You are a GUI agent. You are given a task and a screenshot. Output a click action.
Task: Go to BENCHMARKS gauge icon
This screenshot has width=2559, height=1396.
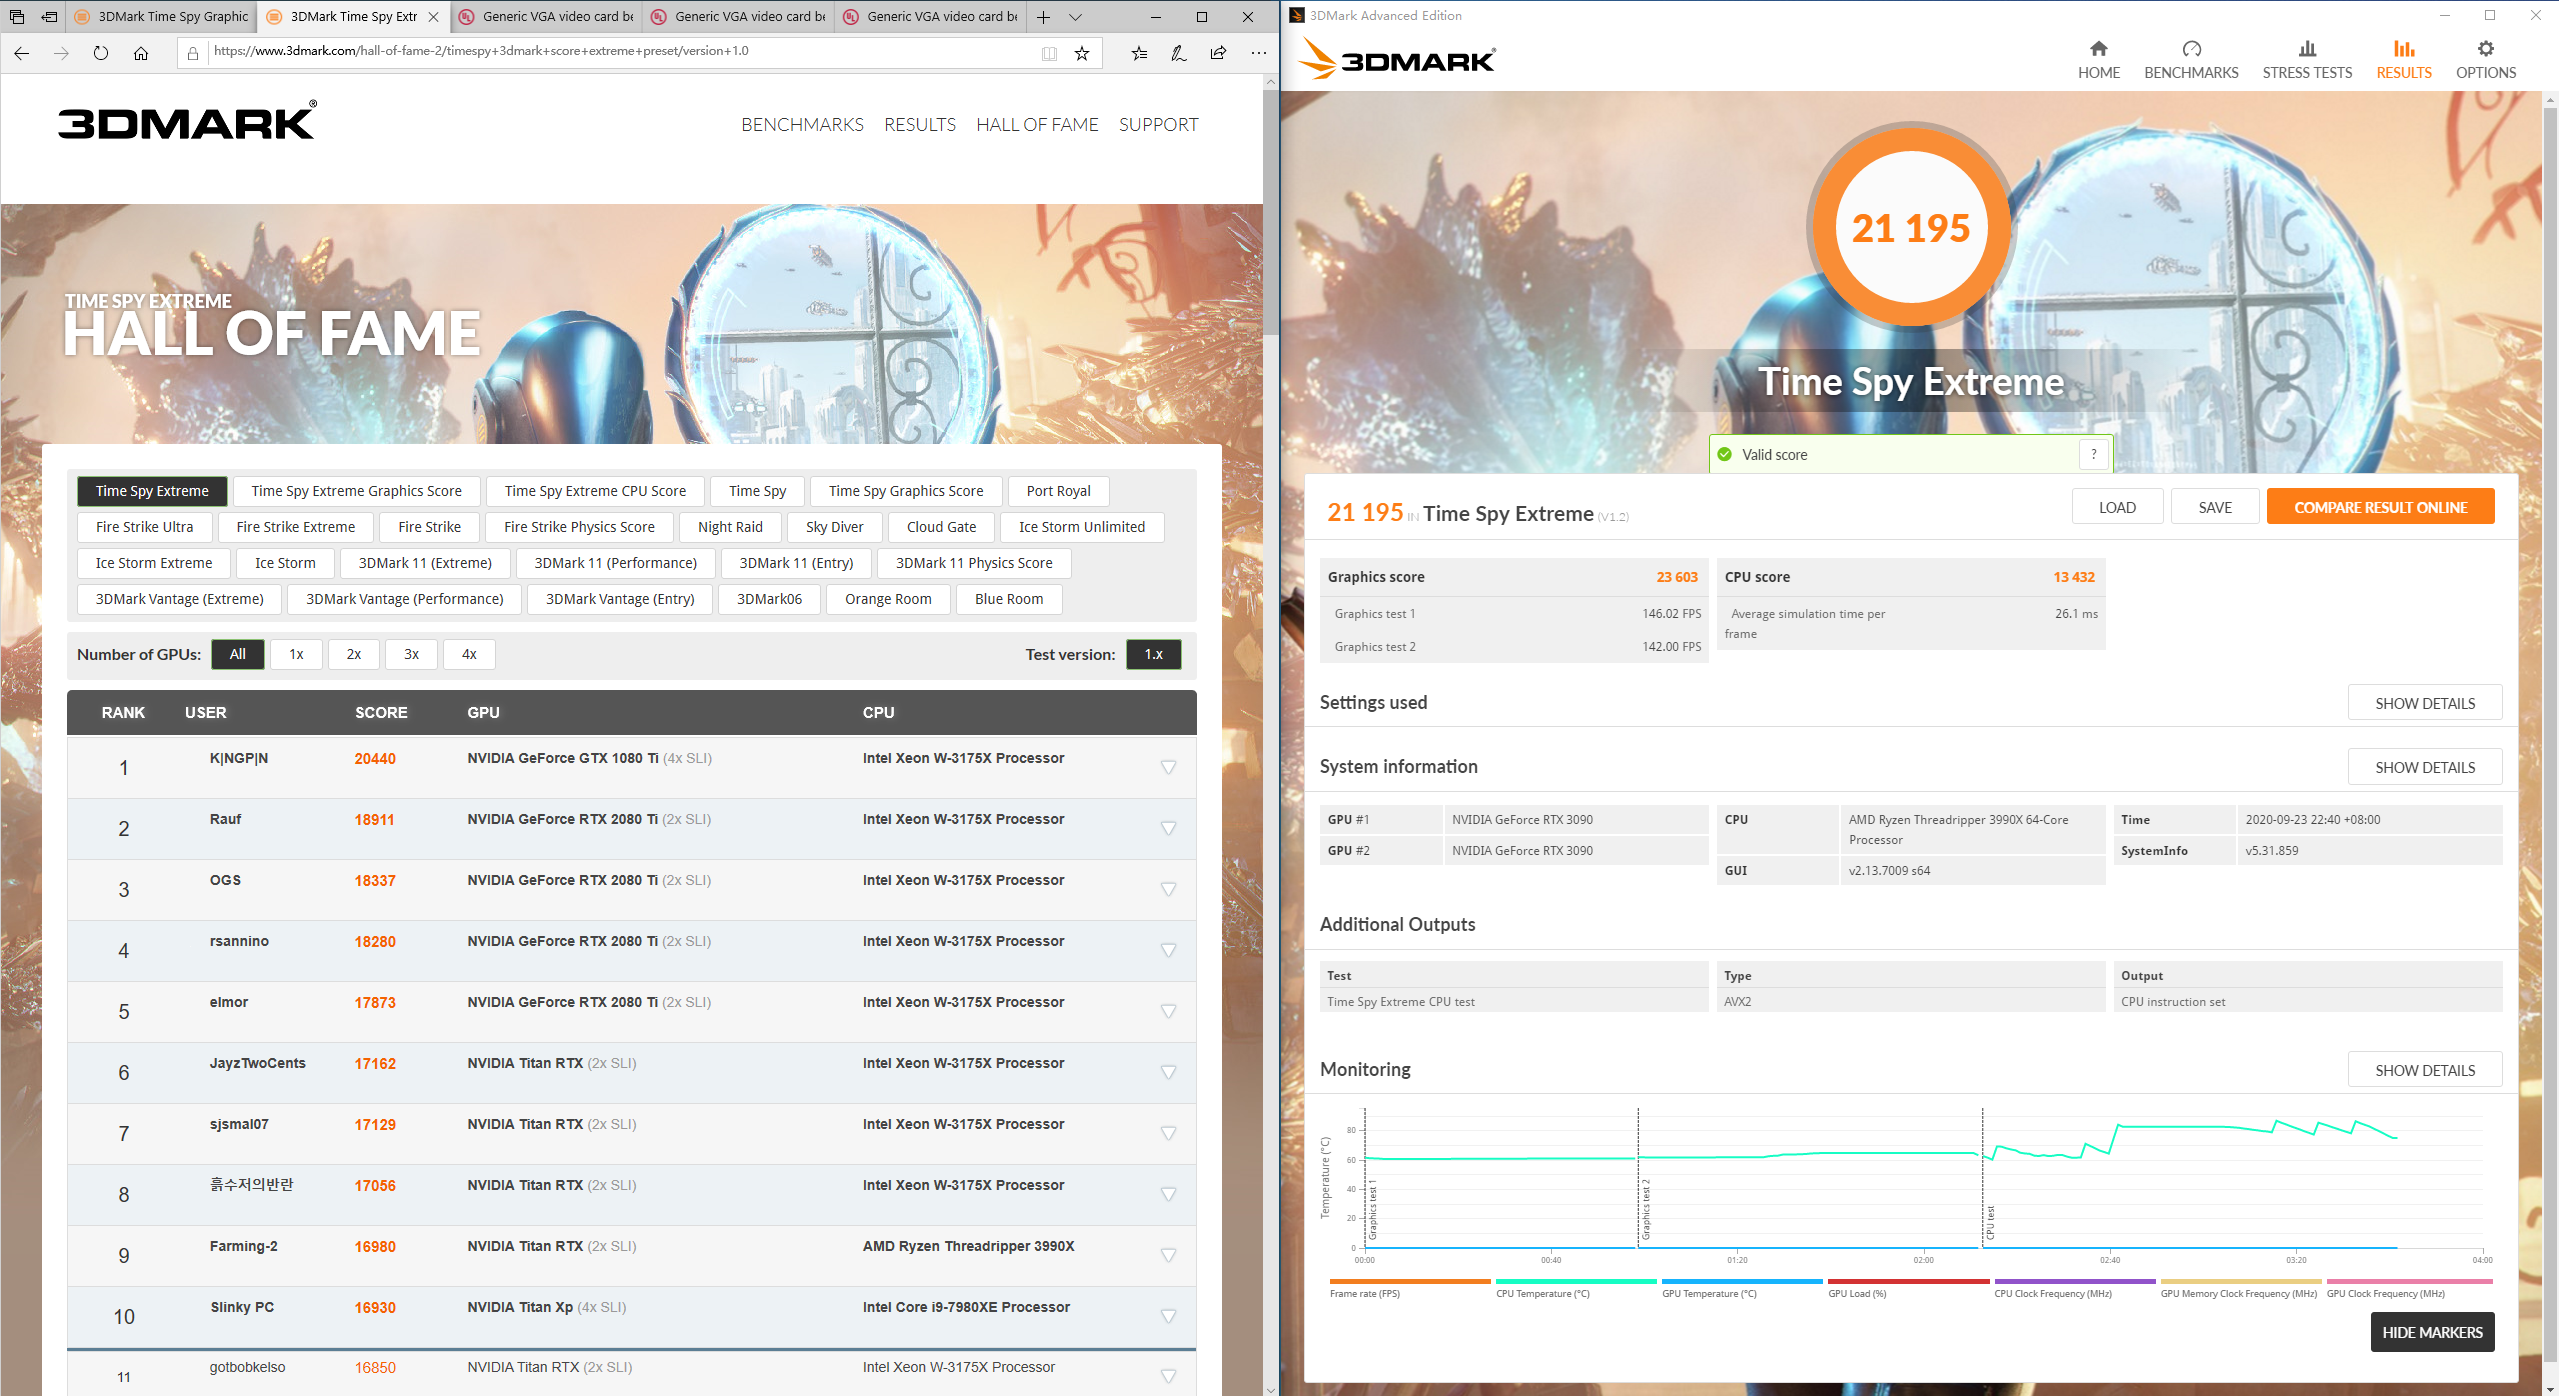coord(2191,49)
